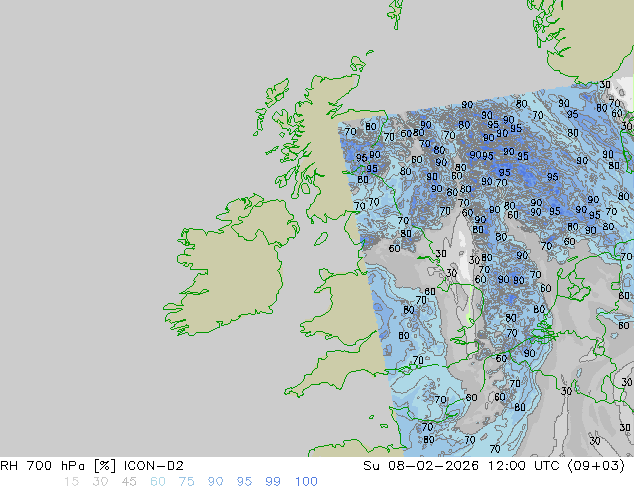Select the legend value "15"
Viewport: 634px width, 490px height.
(71, 482)
